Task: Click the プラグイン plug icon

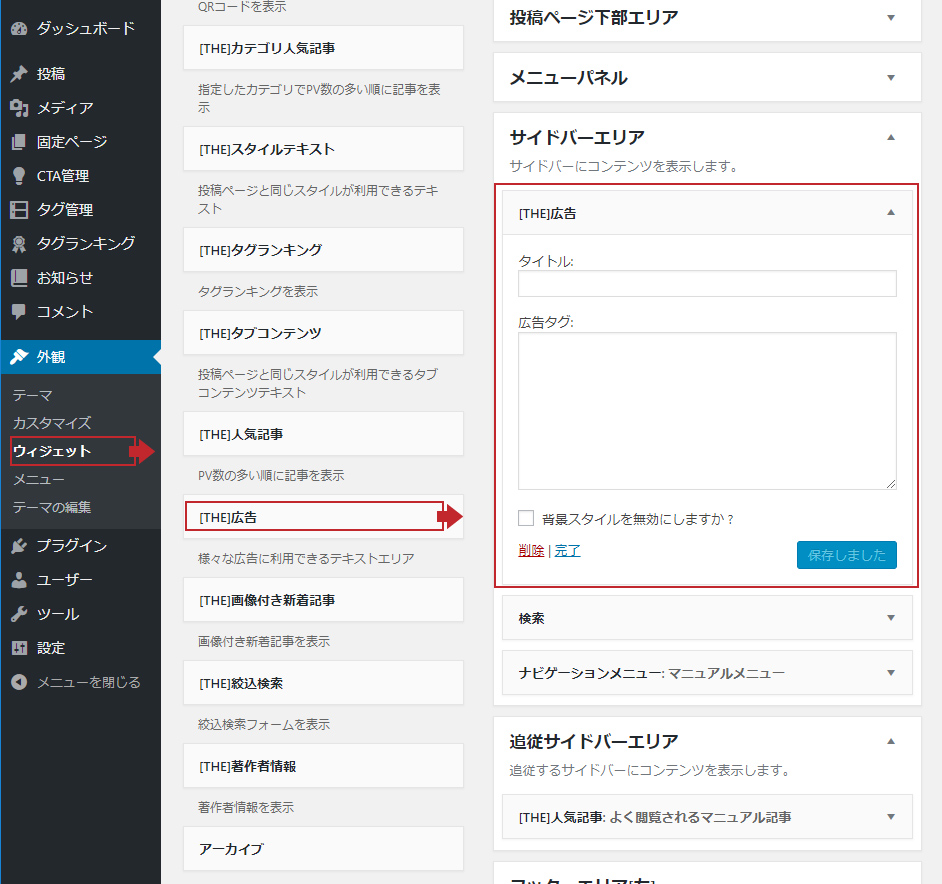Action: pos(19,546)
